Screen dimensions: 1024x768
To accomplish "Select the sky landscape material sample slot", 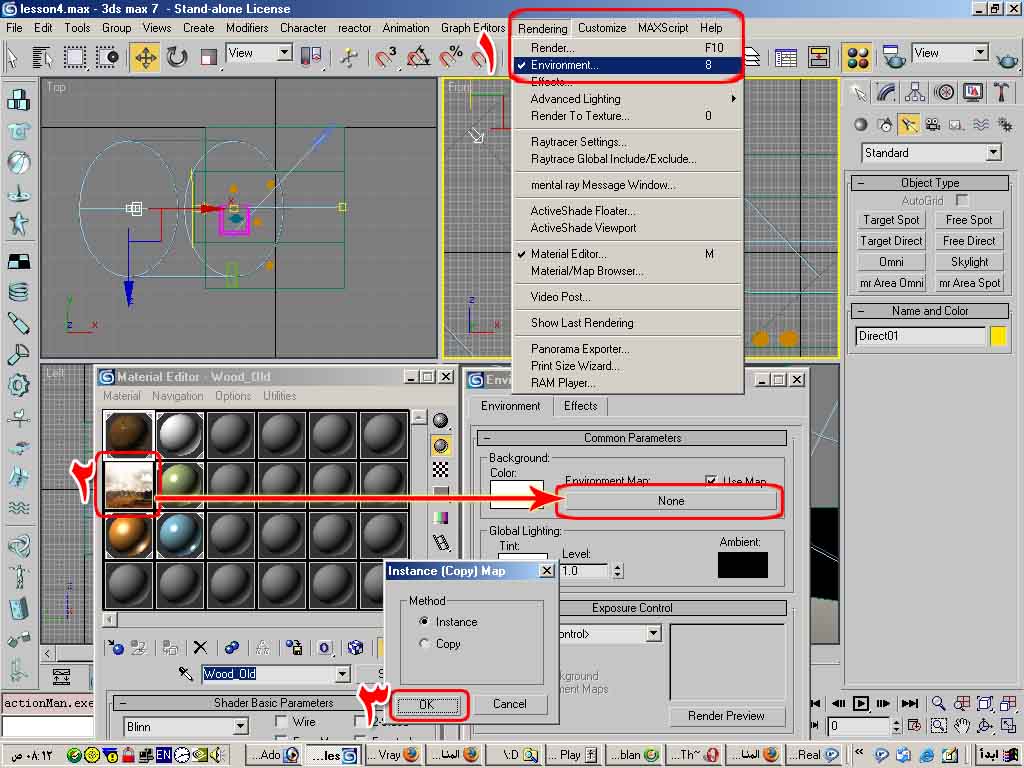I will (x=129, y=484).
